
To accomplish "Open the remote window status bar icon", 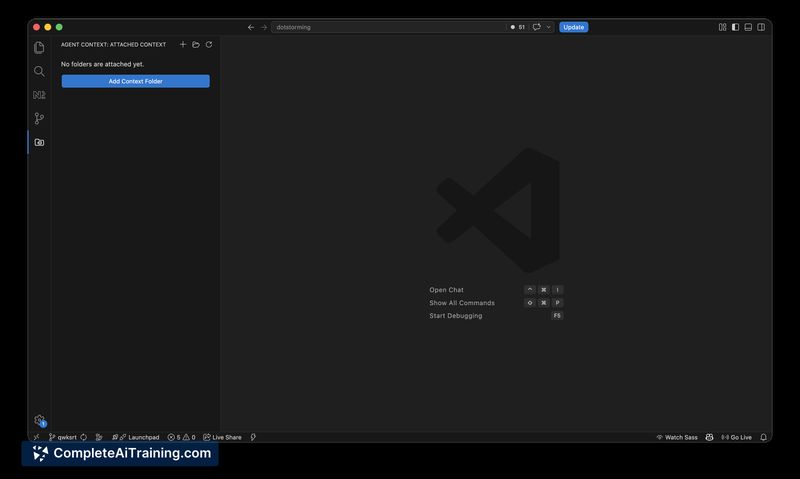I will [36, 437].
